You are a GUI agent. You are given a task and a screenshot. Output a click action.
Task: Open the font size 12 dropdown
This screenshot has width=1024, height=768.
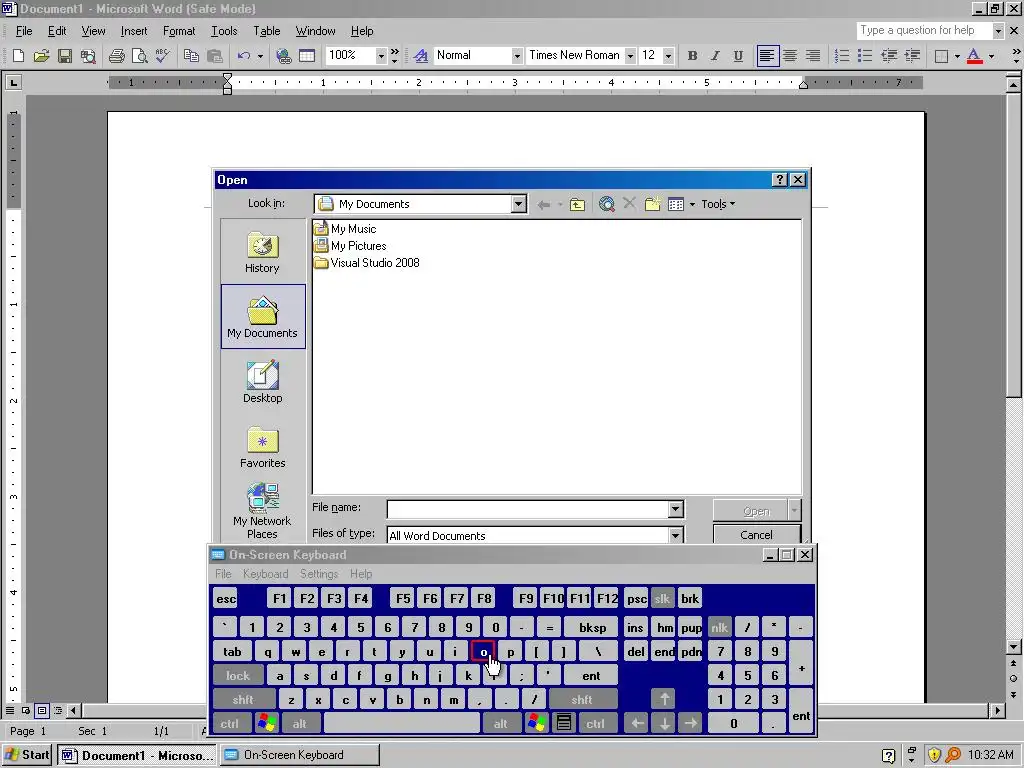(x=668, y=56)
